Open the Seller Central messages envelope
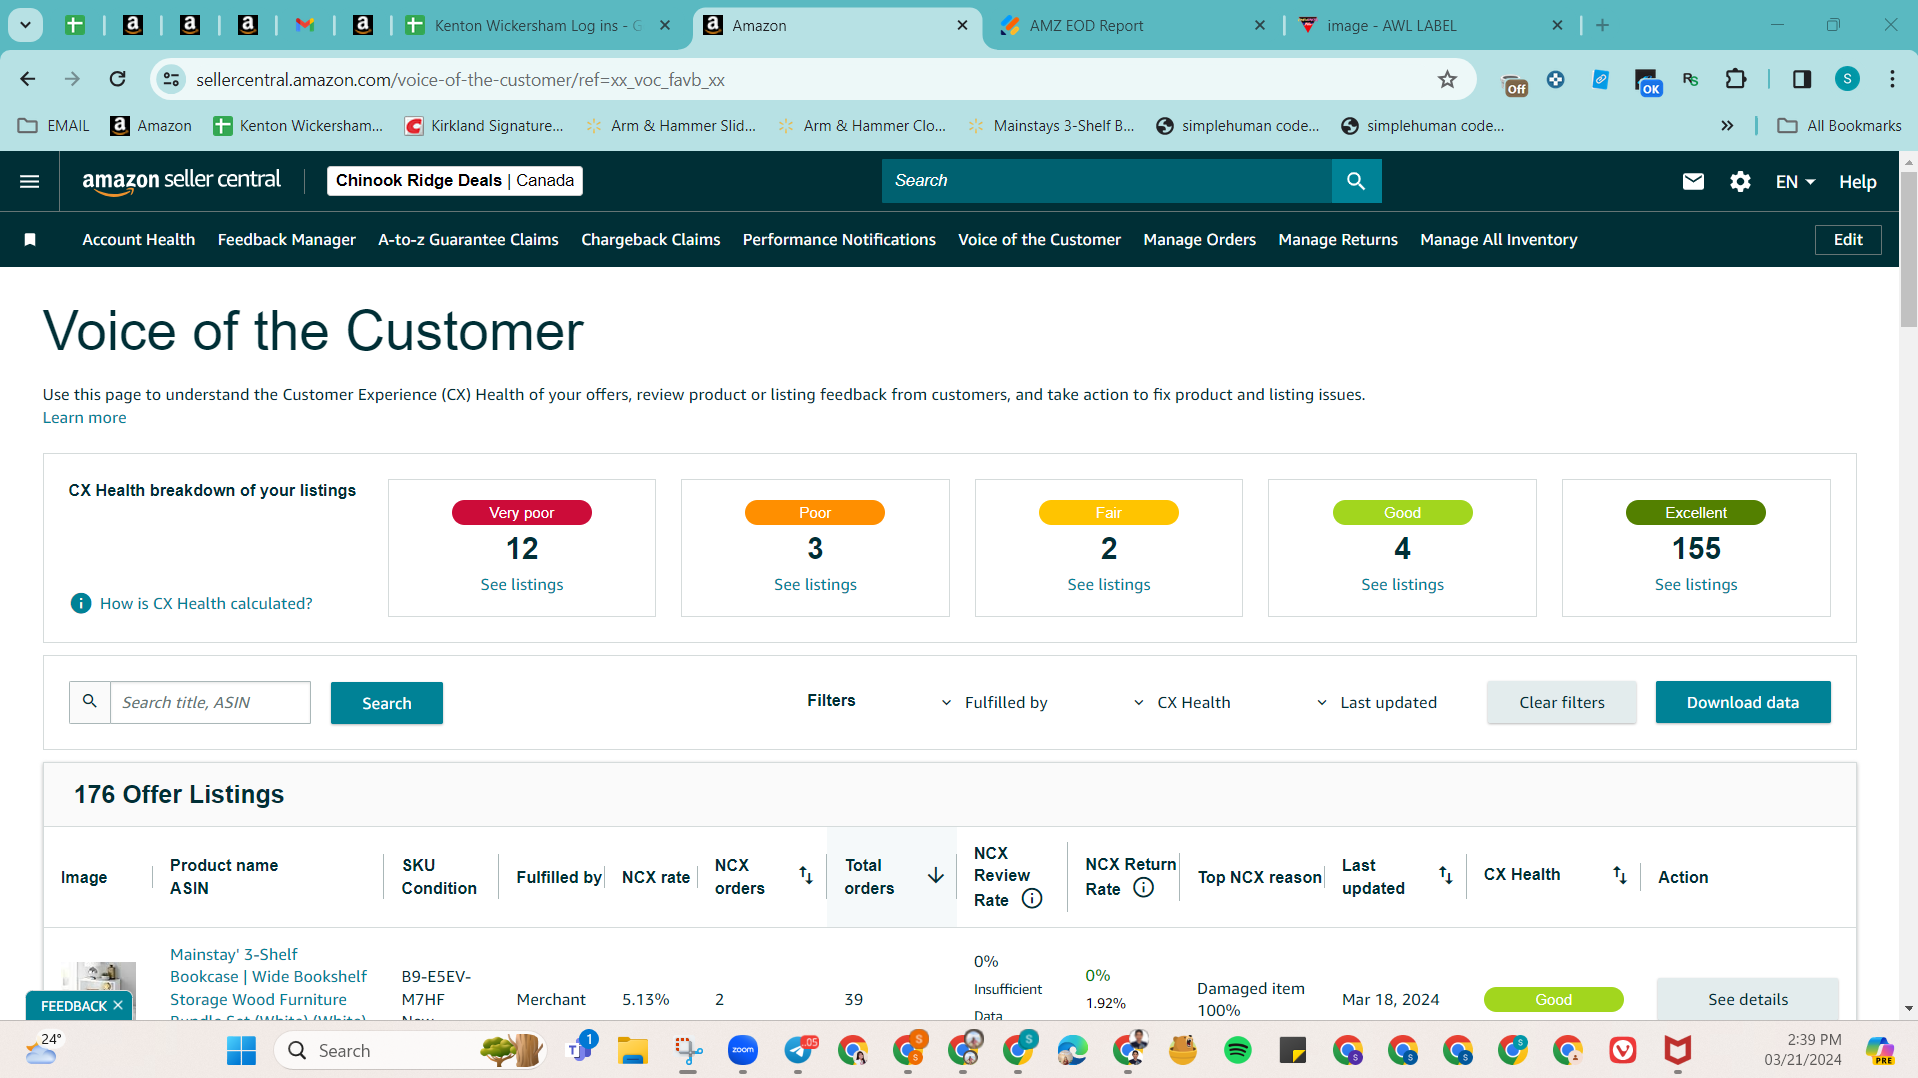The height and width of the screenshot is (1078, 1918). click(1693, 181)
